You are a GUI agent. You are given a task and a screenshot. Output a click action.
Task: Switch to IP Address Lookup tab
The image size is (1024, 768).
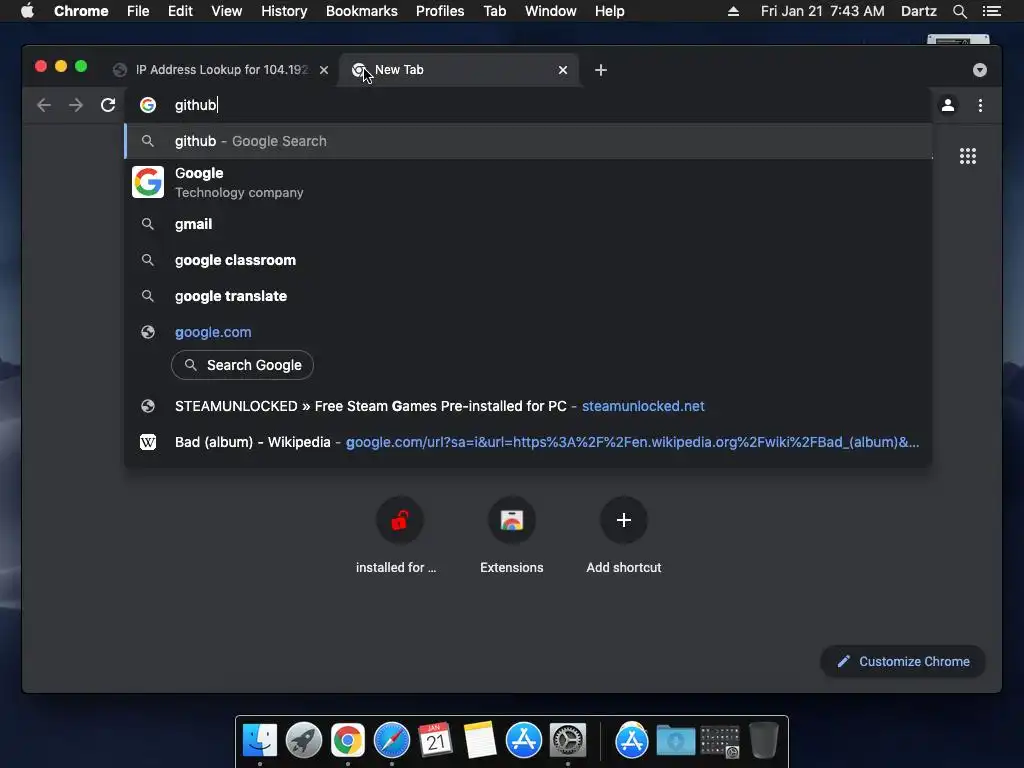pyautogui.click(x=221, y=70)
